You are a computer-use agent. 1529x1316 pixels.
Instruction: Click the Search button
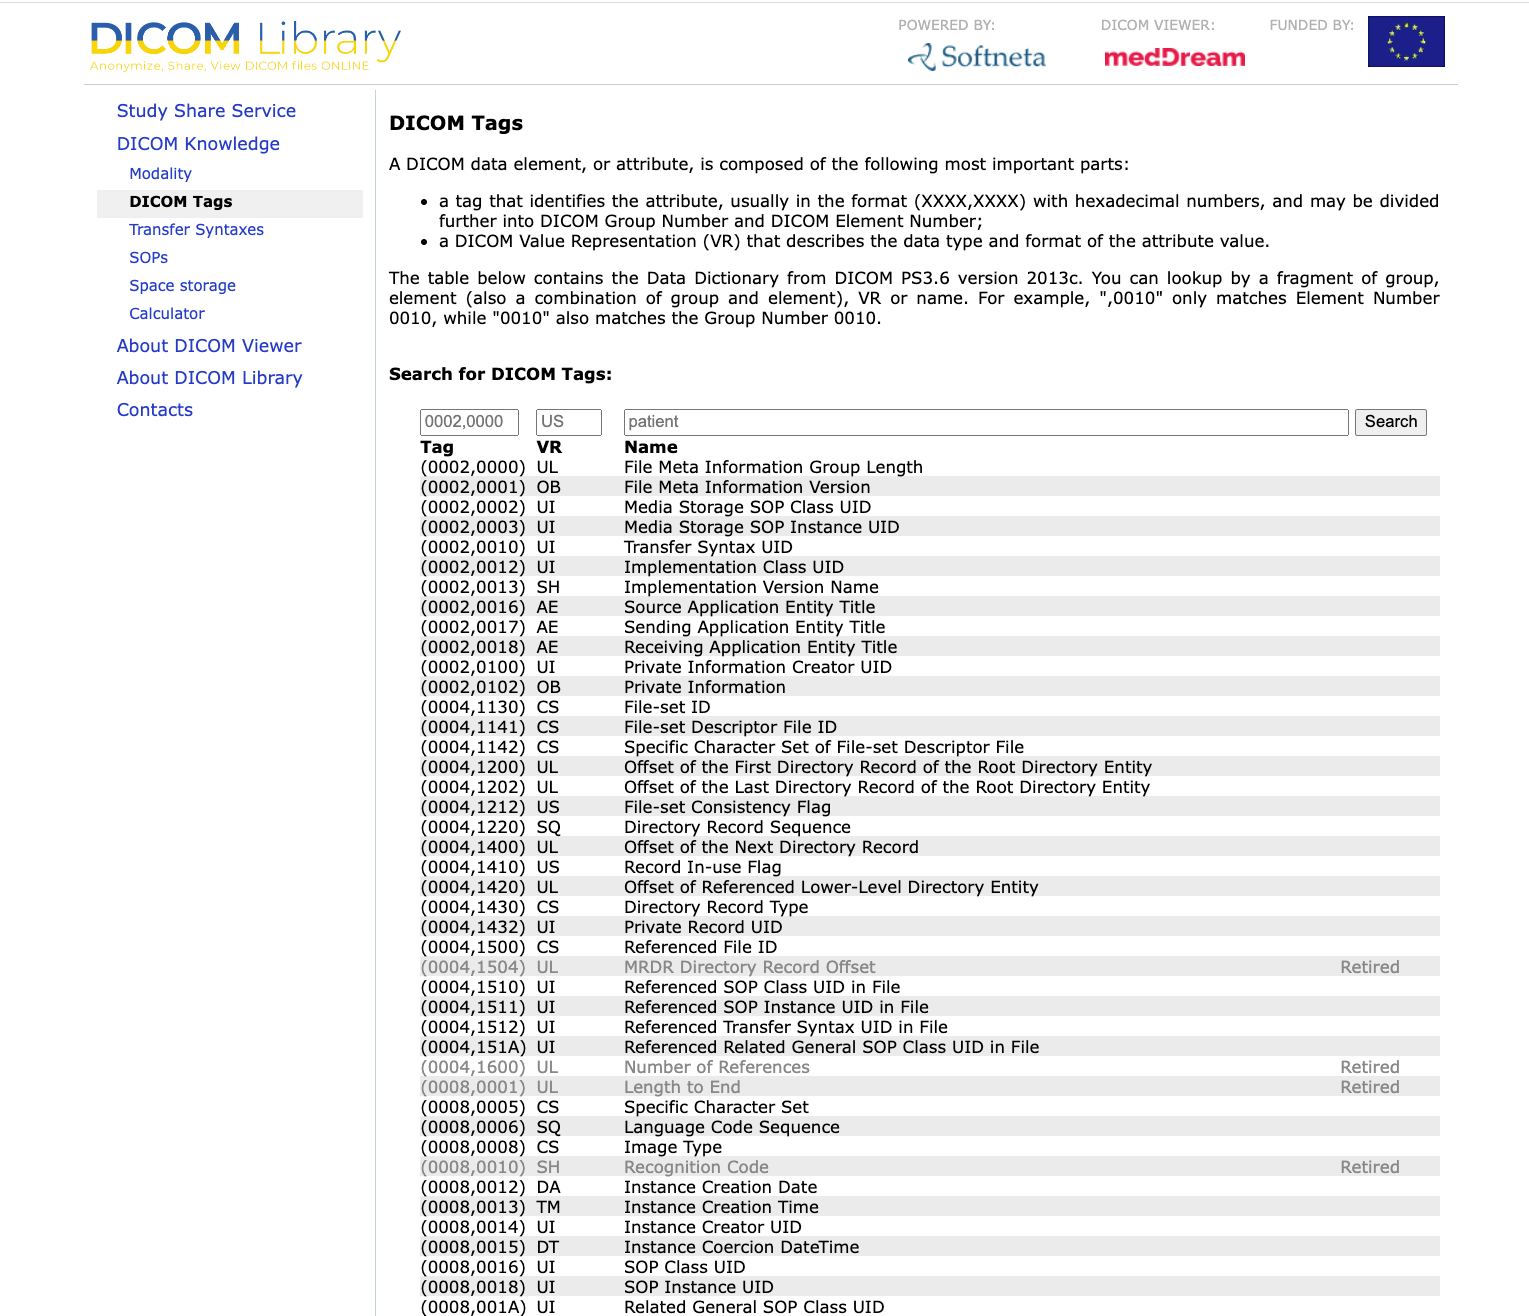[x=1390, y=422]
